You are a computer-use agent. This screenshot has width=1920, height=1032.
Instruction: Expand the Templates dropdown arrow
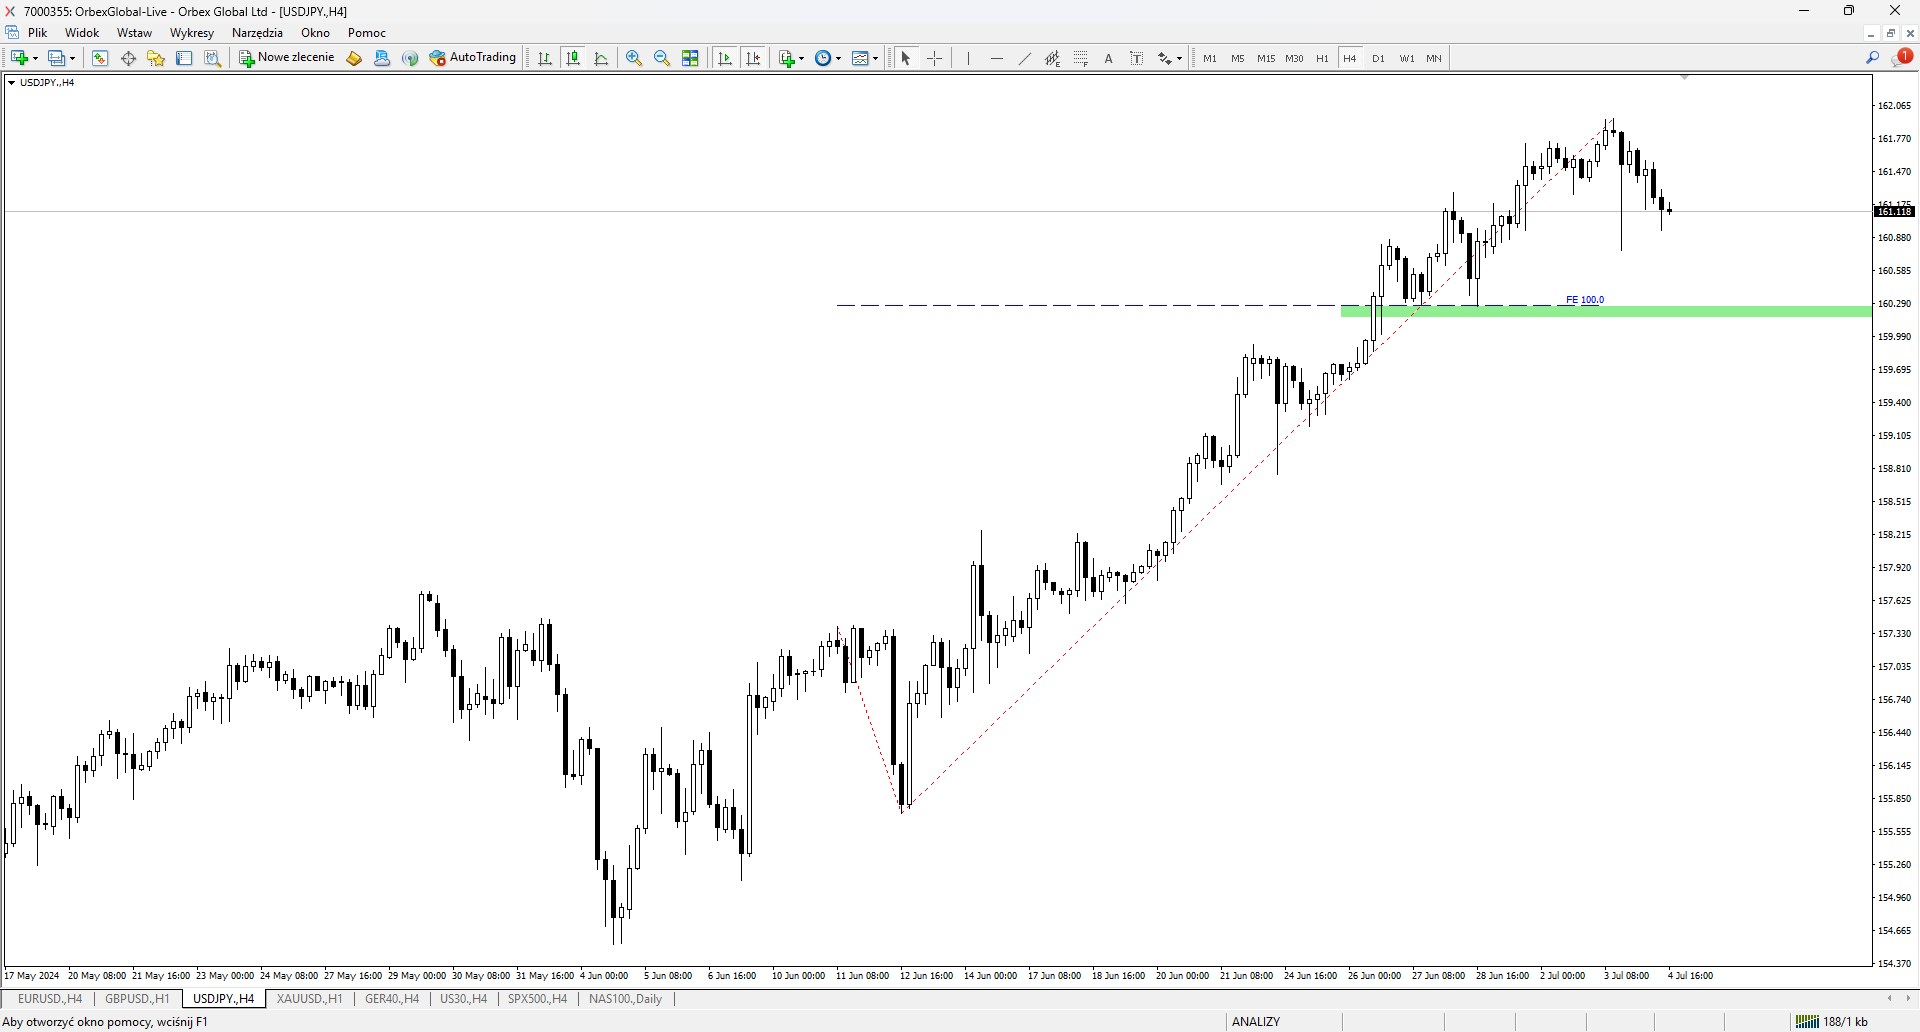point(875,59)
